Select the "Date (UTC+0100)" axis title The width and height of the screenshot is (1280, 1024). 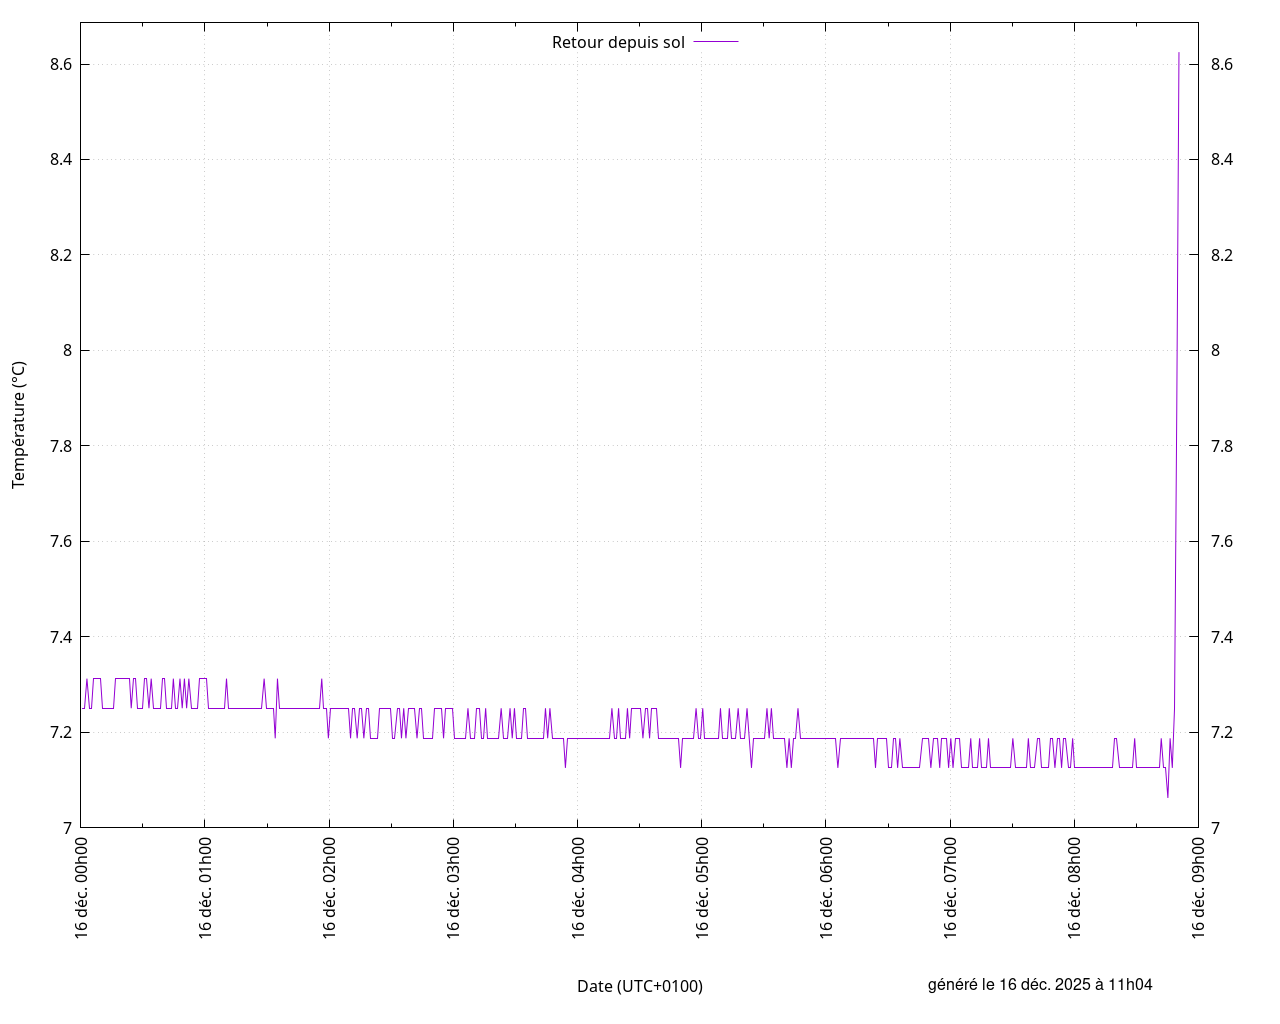point(640,986)
